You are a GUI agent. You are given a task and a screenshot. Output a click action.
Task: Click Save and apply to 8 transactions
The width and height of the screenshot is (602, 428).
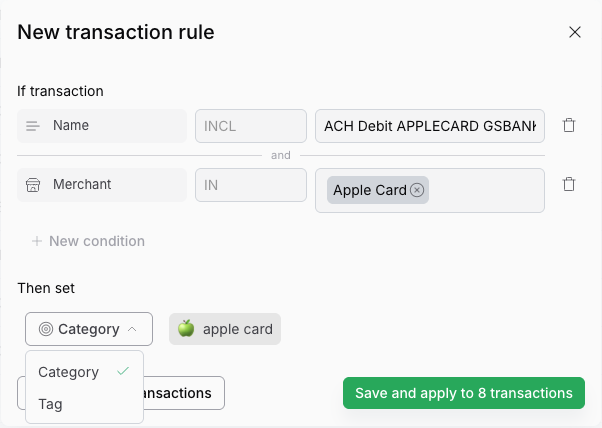[464, 393]
